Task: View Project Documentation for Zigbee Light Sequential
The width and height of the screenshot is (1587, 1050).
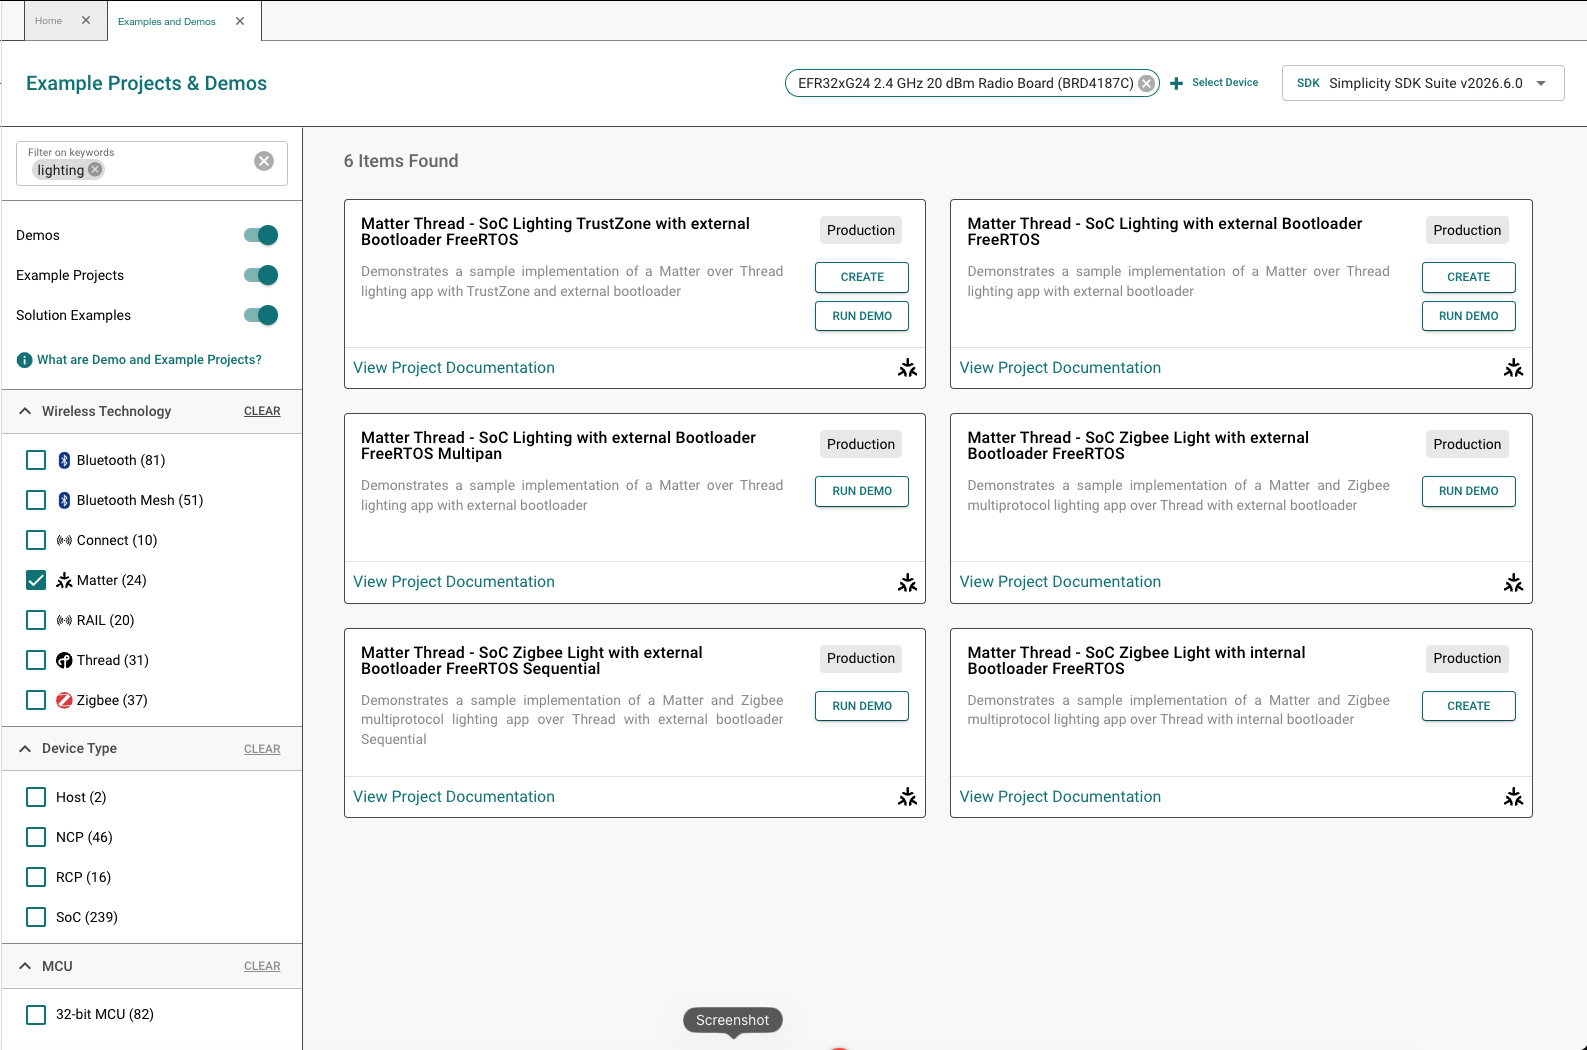Action: click(454, 797)
